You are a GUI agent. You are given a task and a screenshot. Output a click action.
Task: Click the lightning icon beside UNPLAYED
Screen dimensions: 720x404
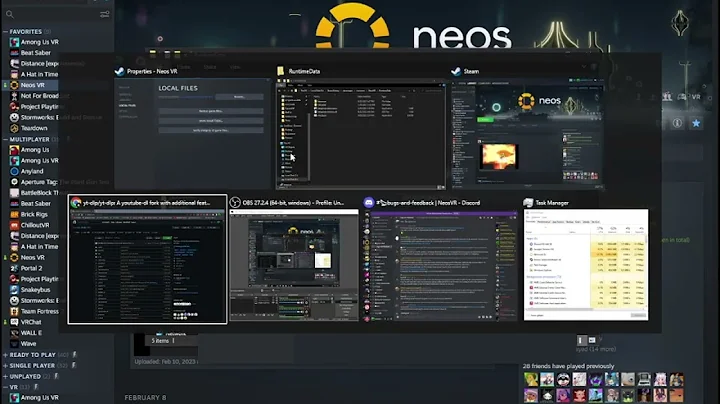pyautogui.click(x=56, y=376)
